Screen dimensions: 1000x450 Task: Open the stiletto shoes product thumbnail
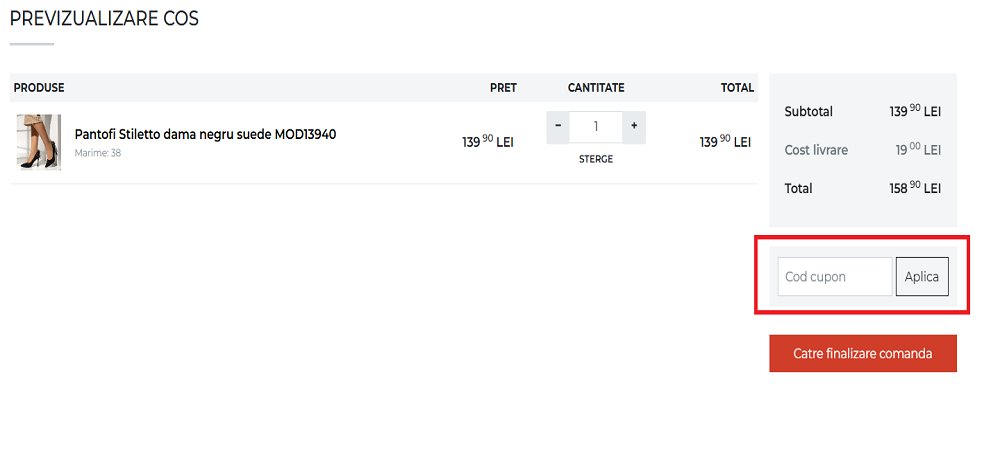(39, 142)
